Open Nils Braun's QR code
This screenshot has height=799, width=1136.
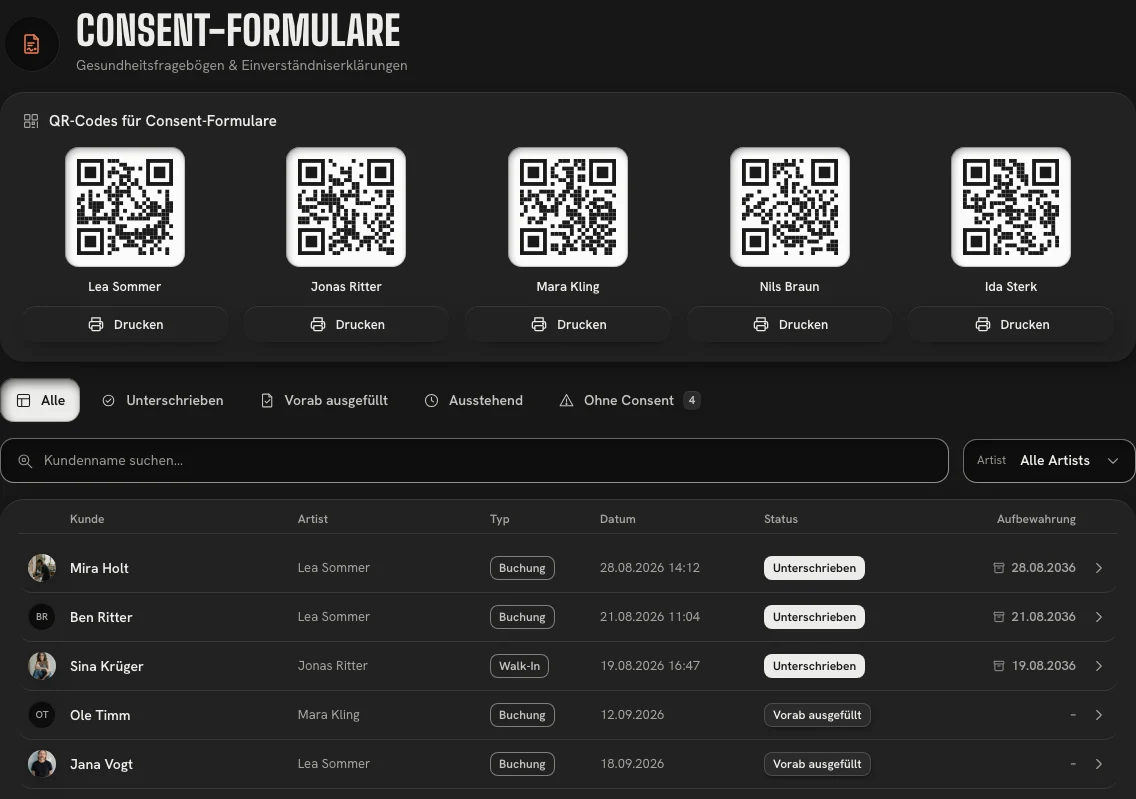click(790, 207)
